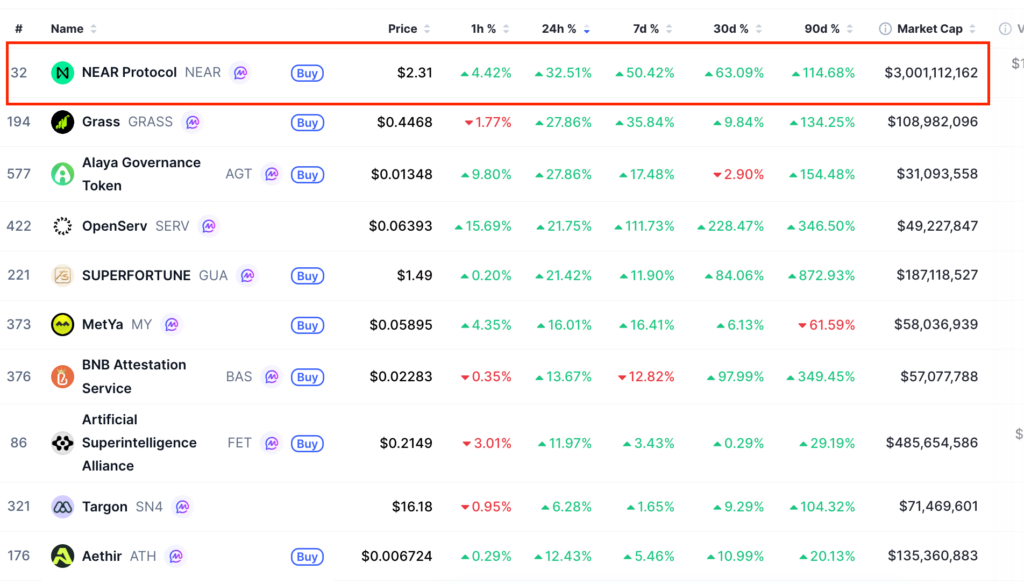Image resolution: width=1024 pixels, height=584 pixels.
Task: Sort table by Market Cap column
Action: (936, 29)
